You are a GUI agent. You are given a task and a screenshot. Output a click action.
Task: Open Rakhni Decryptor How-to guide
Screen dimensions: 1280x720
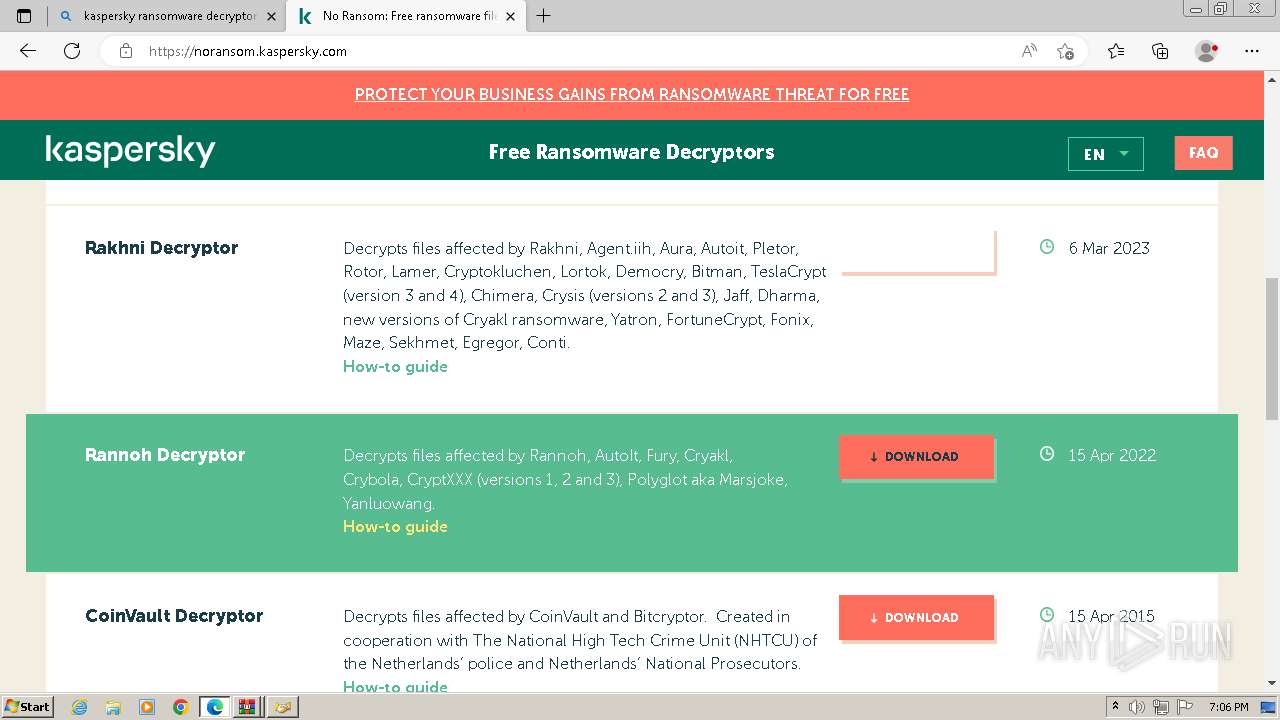point(395,366)
